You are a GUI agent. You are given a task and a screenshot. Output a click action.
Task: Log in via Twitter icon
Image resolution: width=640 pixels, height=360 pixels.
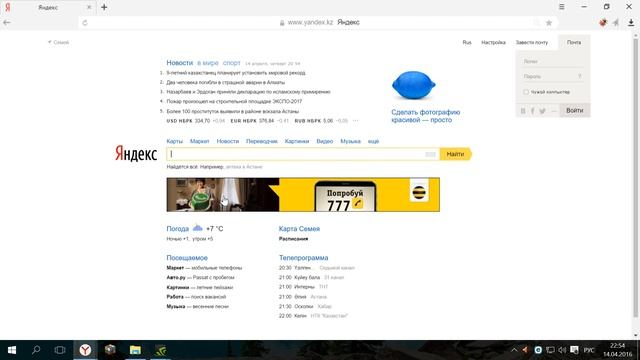(x=542, y=111)
